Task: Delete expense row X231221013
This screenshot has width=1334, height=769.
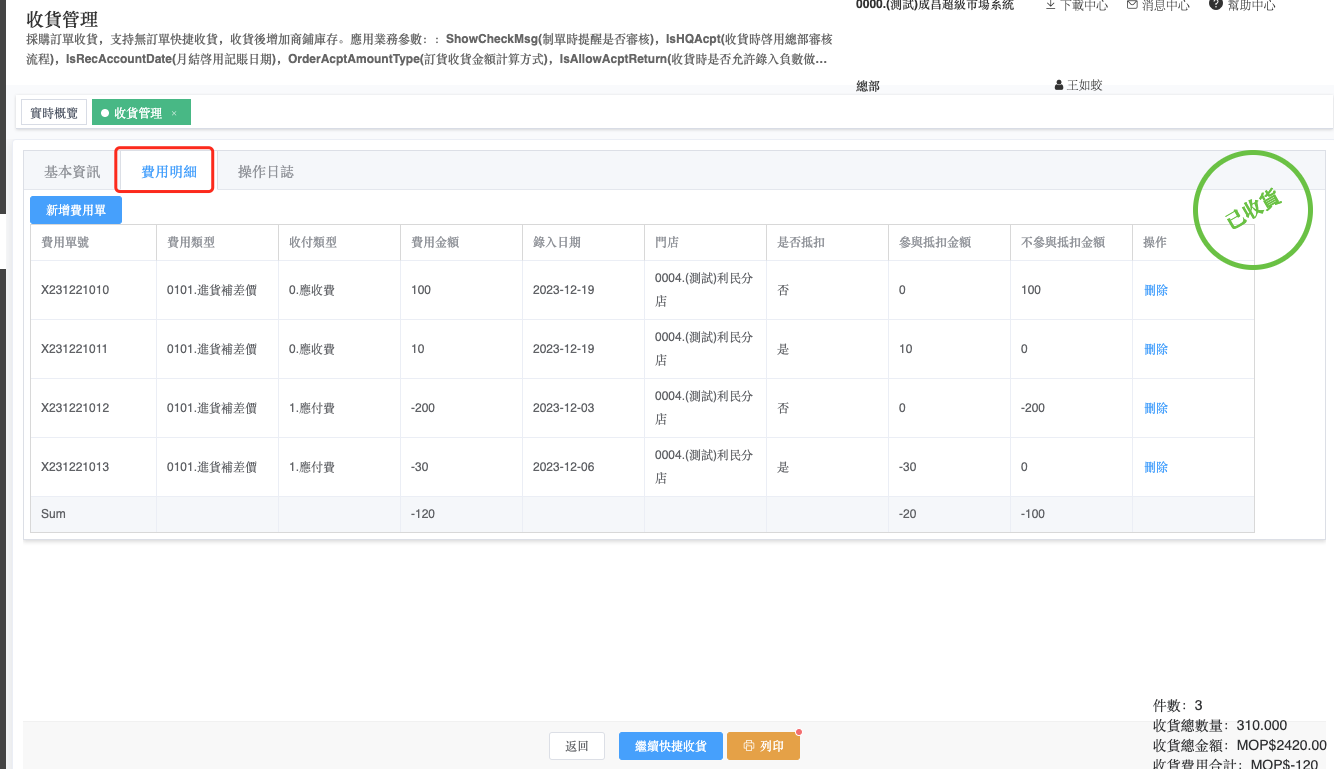Action: 1156,467
